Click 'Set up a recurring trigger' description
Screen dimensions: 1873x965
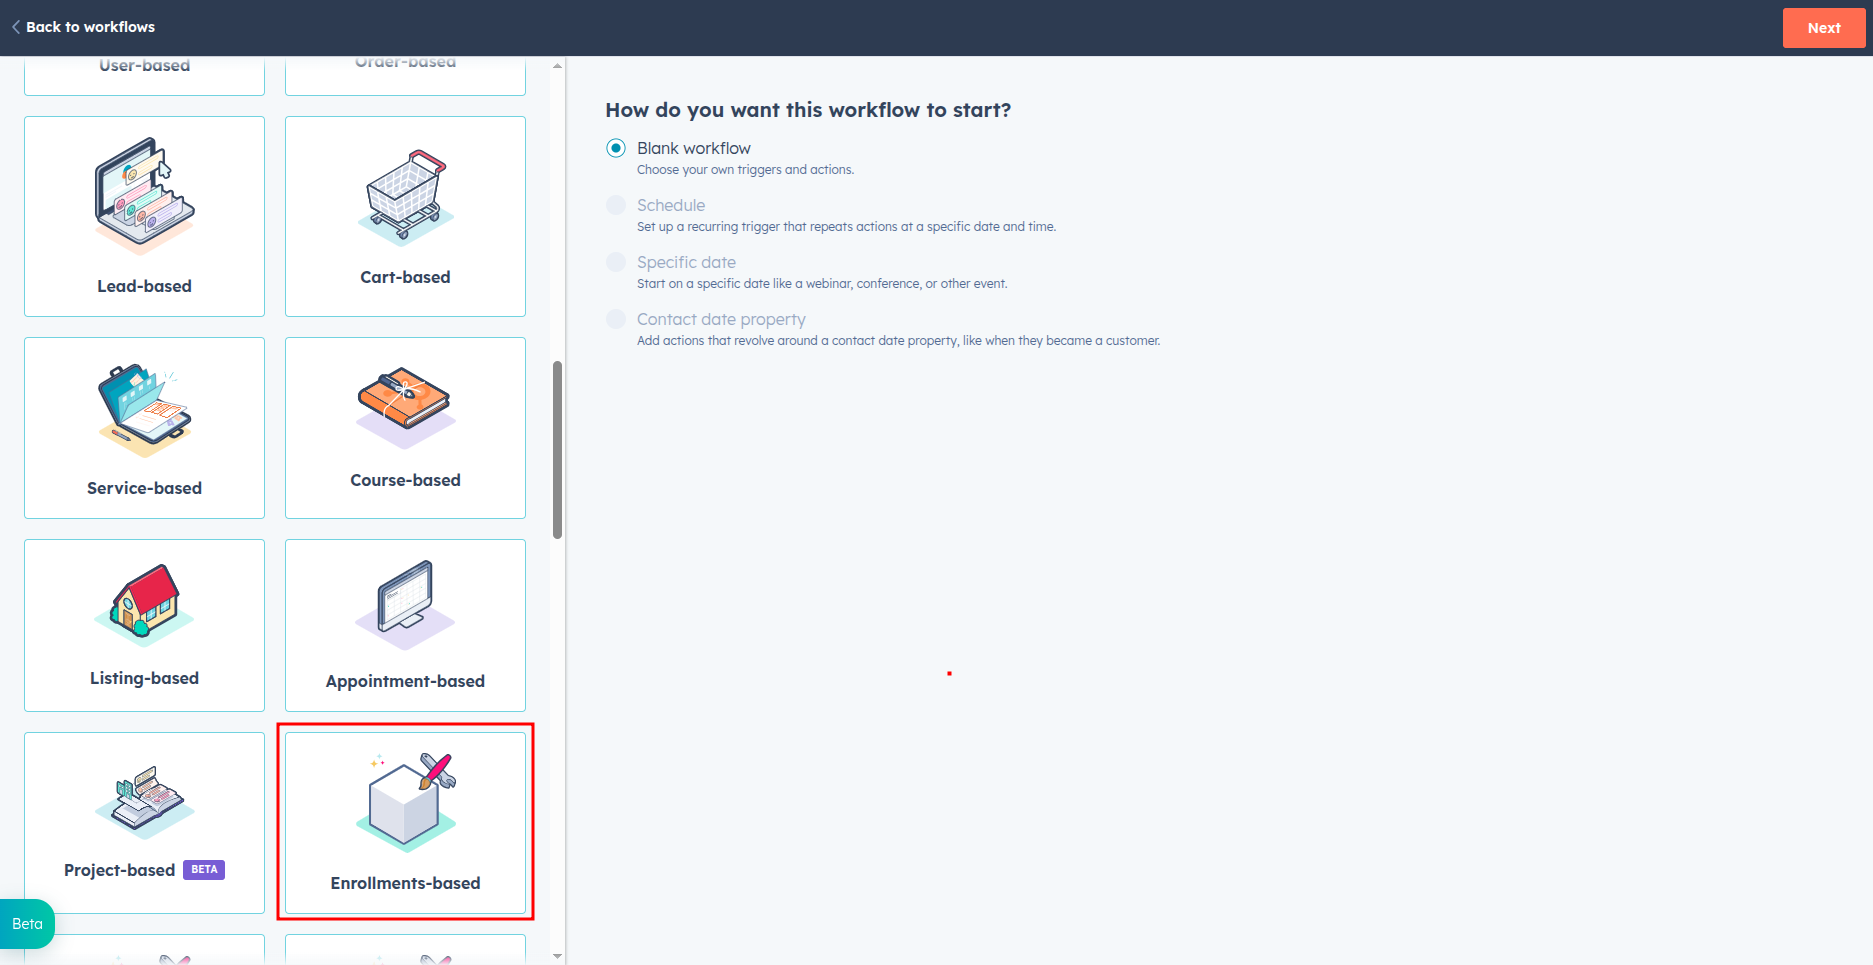pos(846,227)
